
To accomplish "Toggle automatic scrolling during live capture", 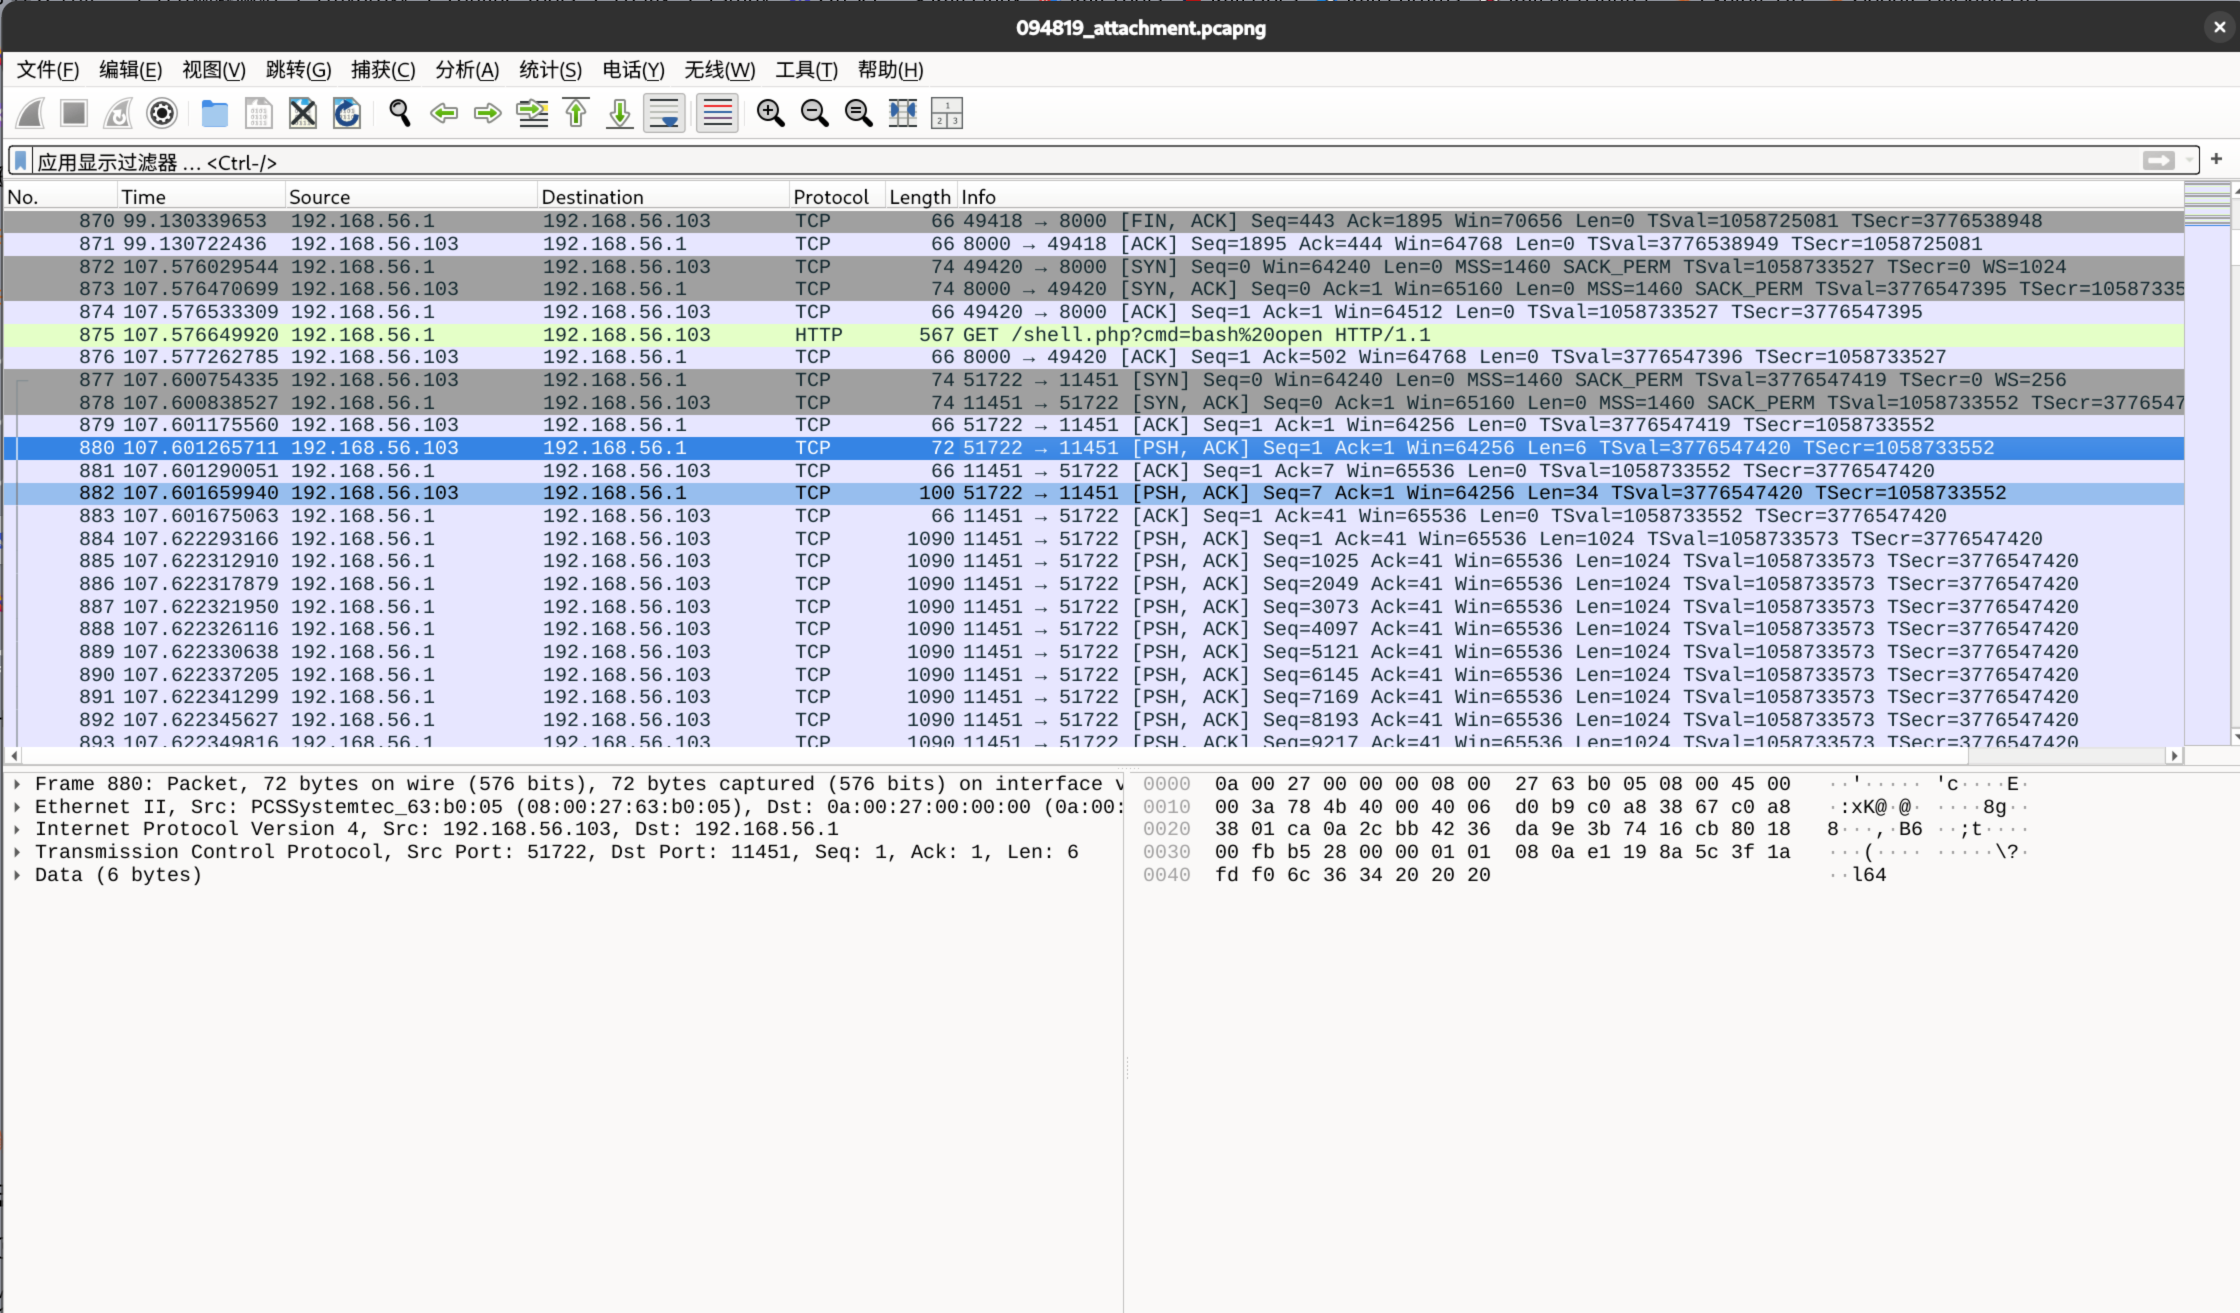I will point(664,113).
